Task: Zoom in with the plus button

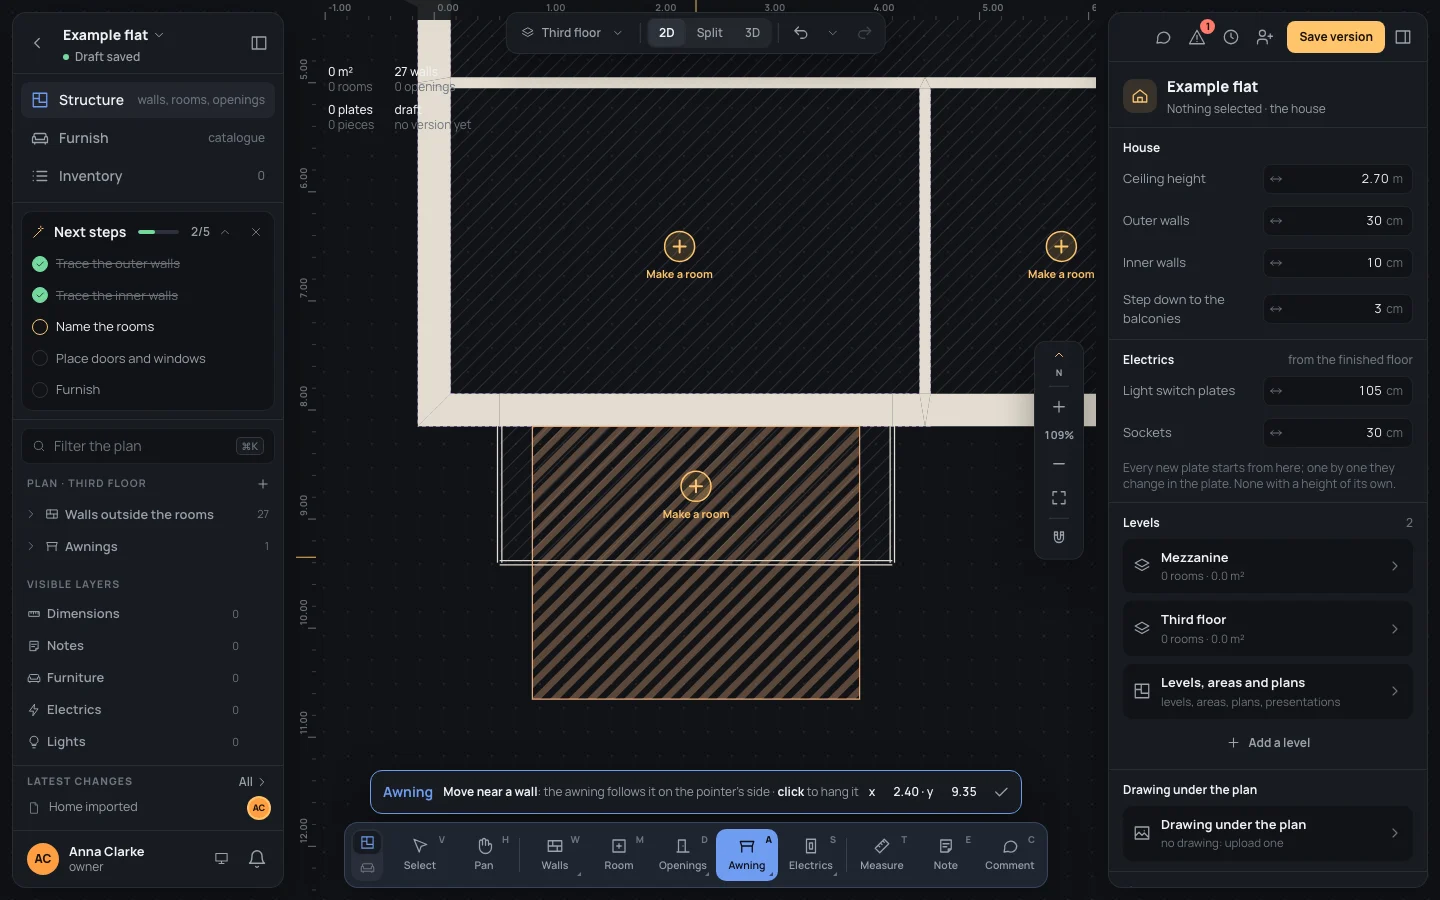Action: pos(1059,407)
